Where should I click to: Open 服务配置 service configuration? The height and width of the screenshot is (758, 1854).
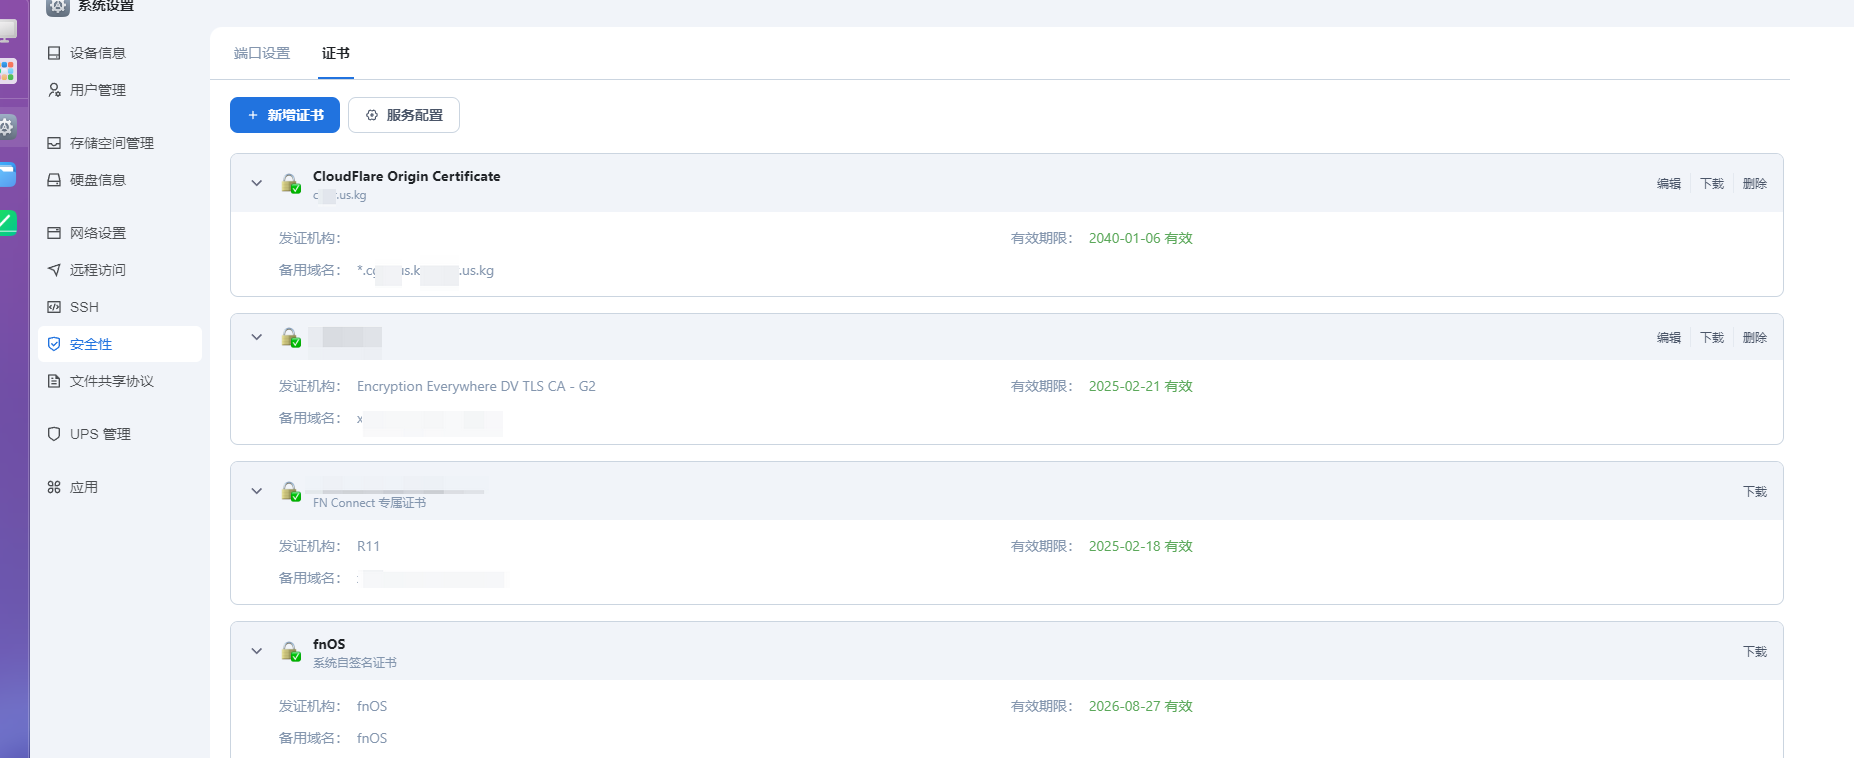click(404, 115)
